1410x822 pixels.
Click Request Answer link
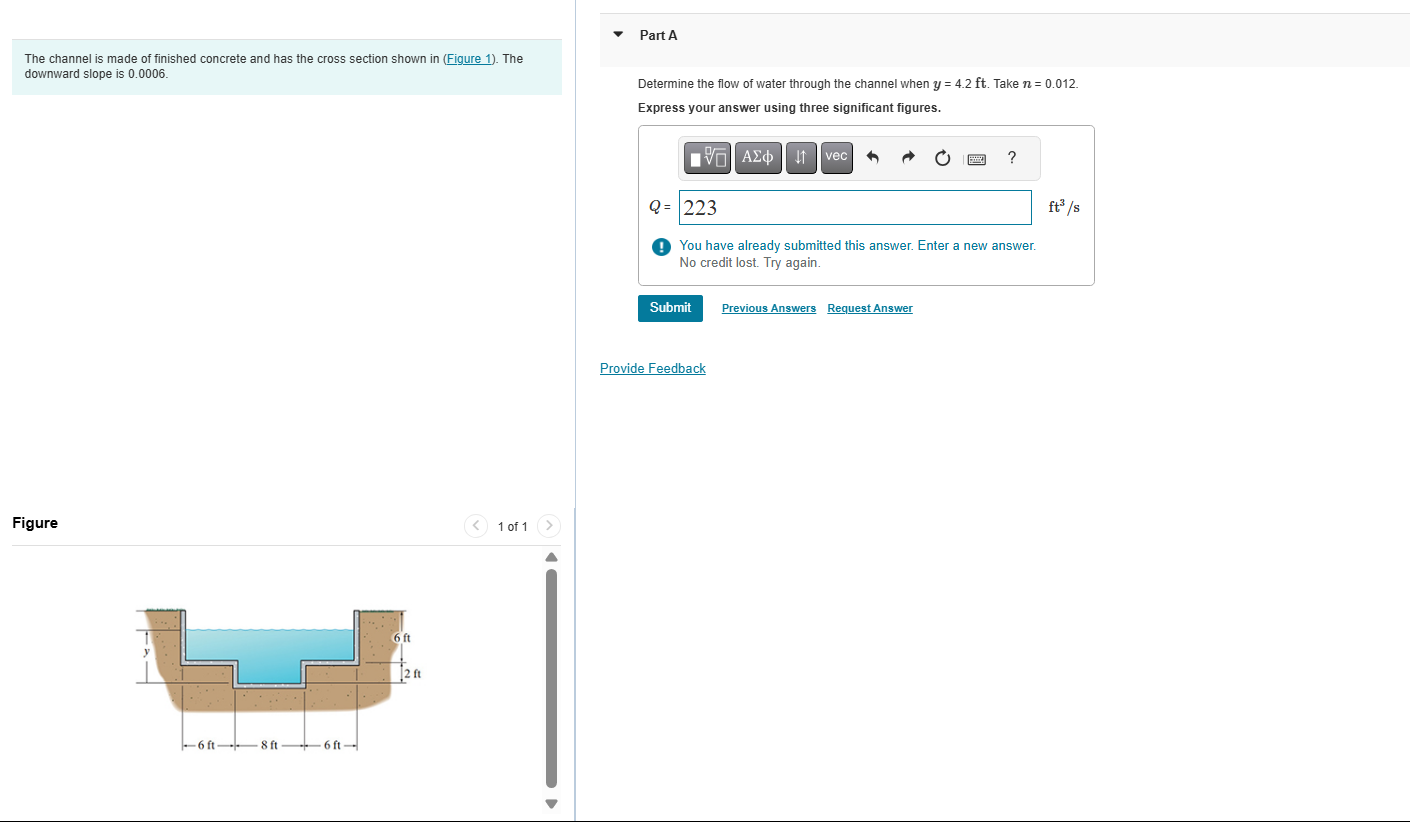pyautogui.click(x=870, y=308)
